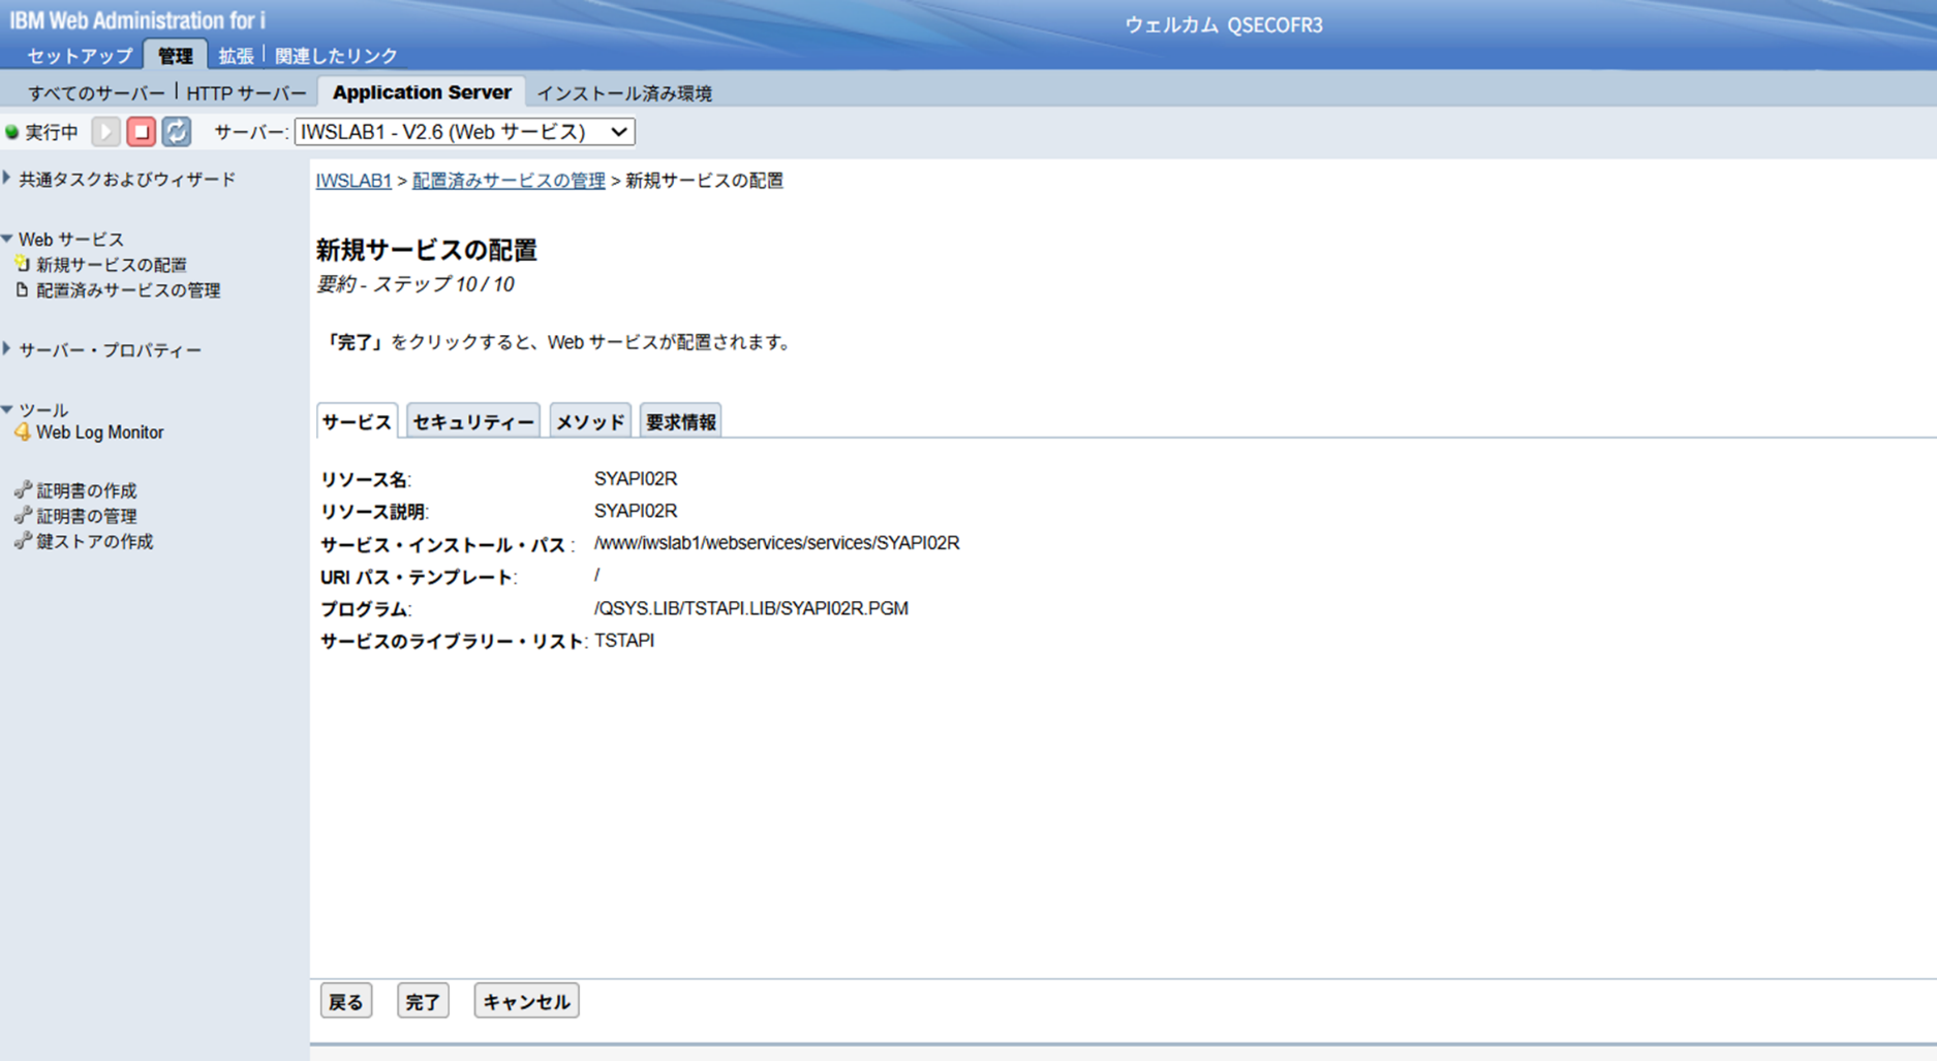Collapse the Web サービス section
This screenshot has width=1937, height=1061.
(8, 239)
